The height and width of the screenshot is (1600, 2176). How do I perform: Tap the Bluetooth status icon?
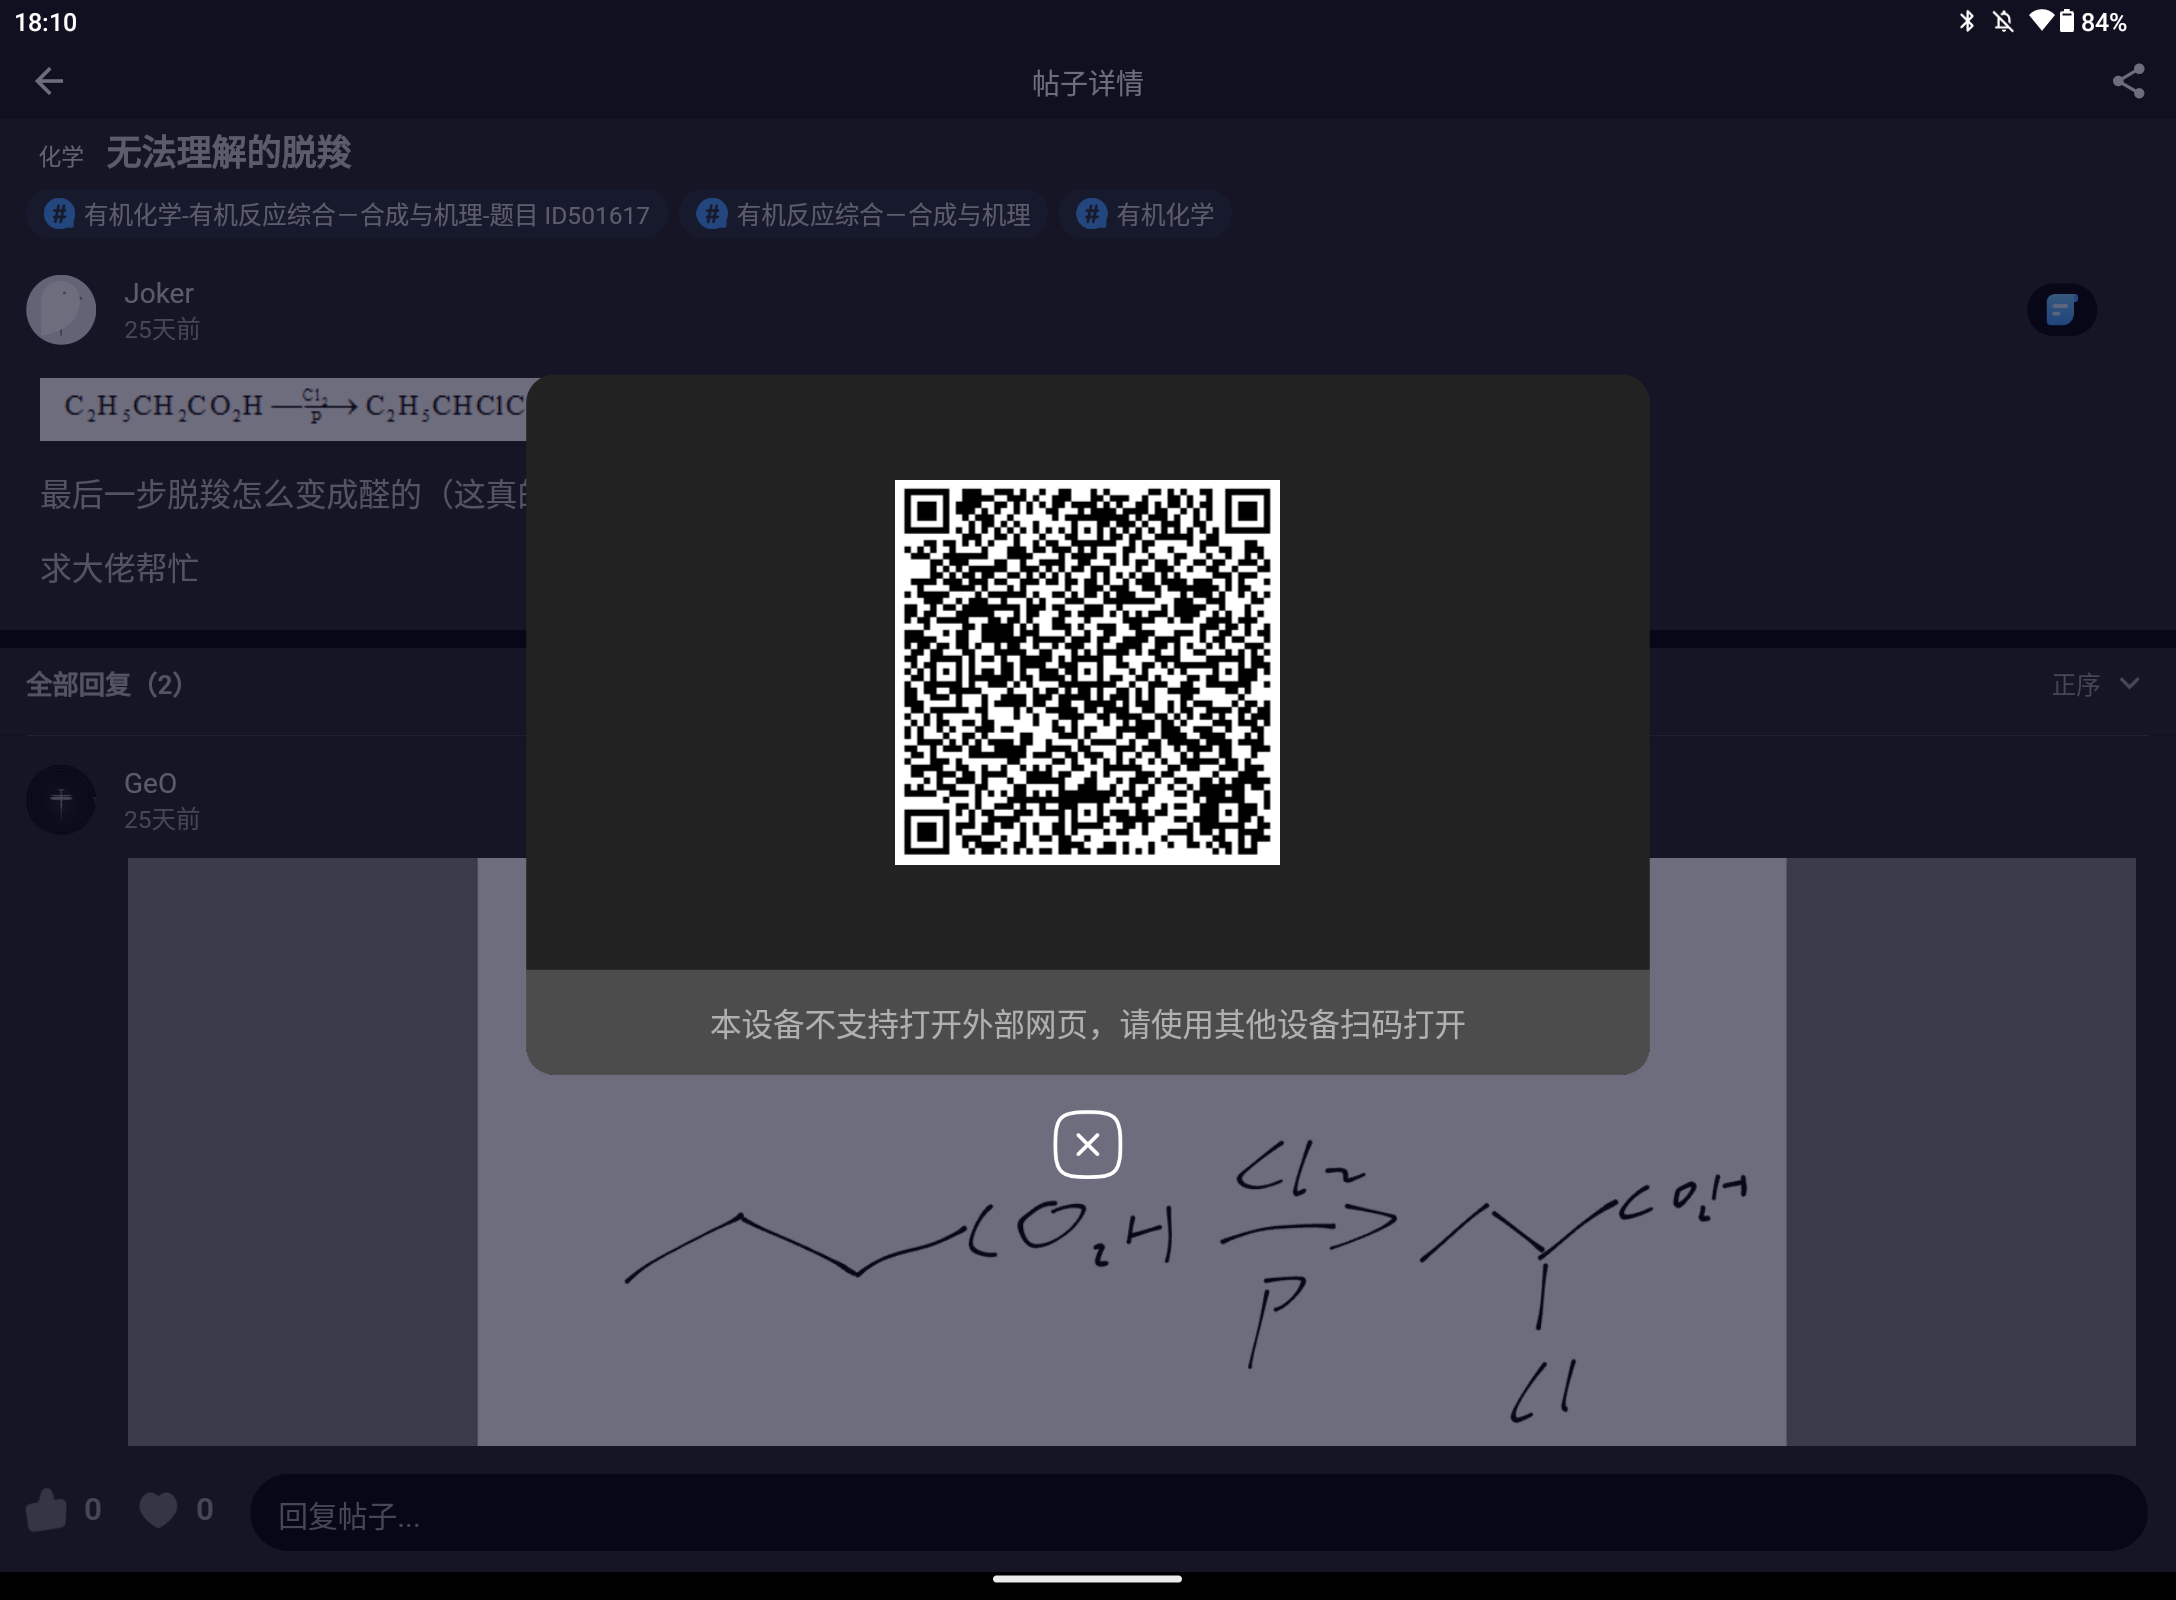tap(1967, 21)
